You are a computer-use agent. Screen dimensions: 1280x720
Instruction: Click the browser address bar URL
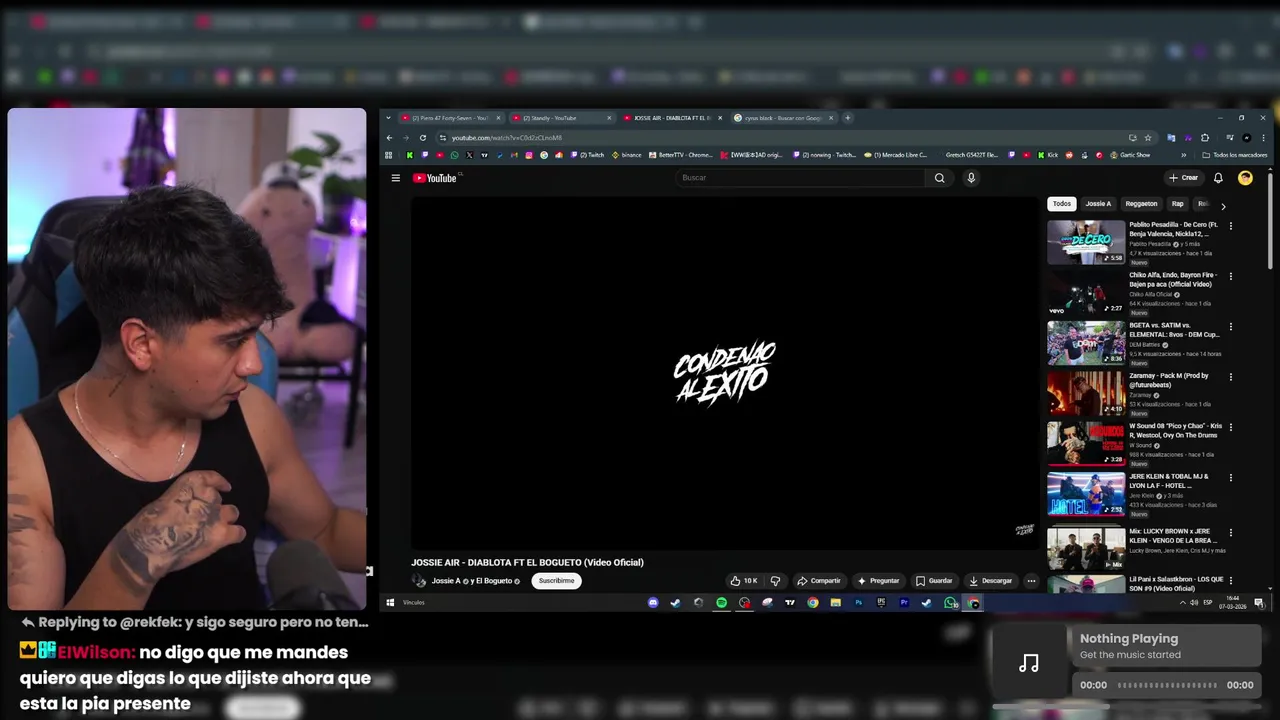[507, 138]
